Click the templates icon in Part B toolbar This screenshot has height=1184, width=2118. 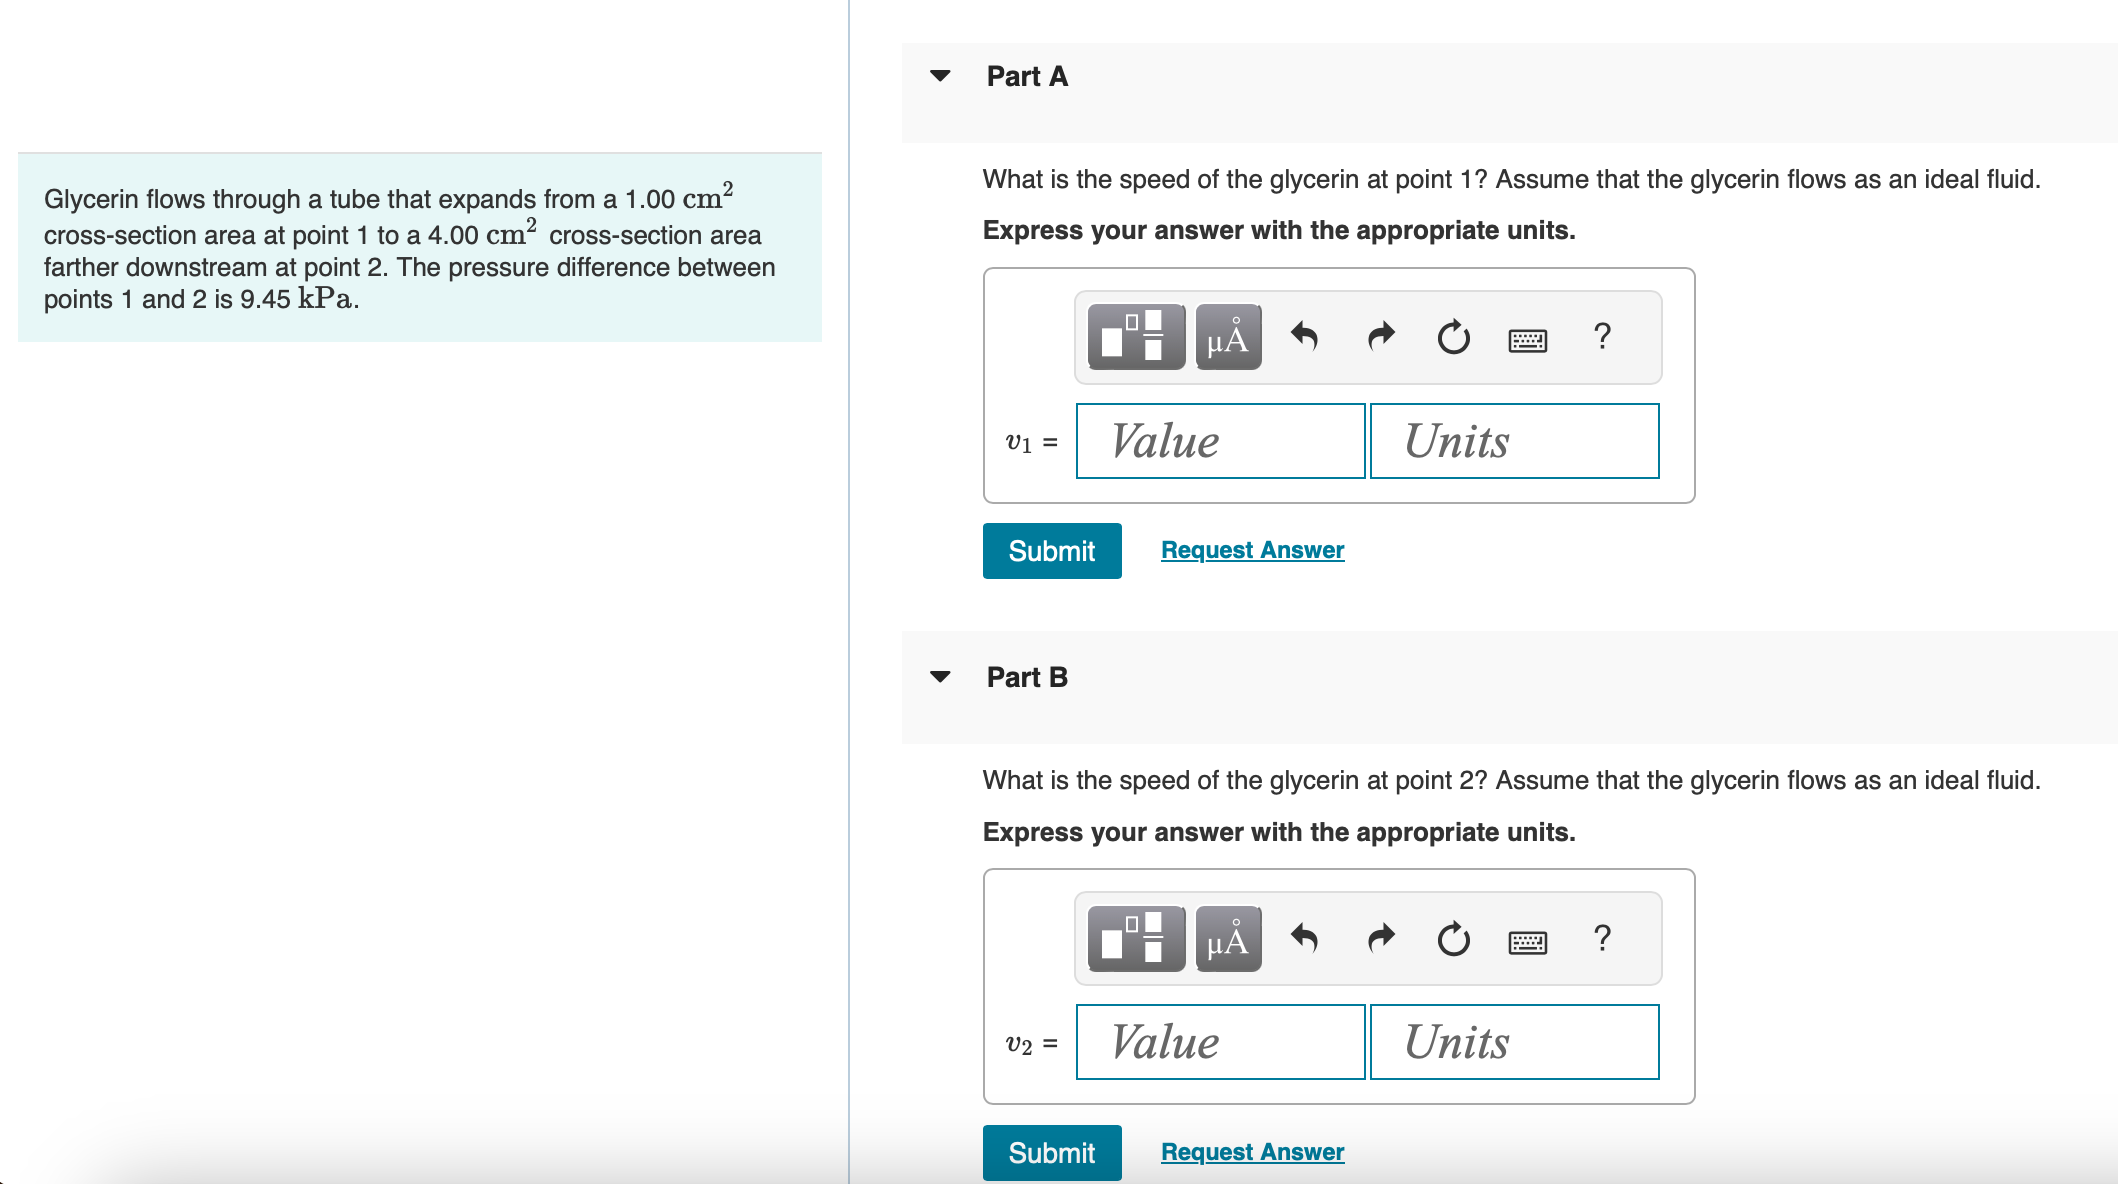pyautogui.click(x=1135, y=939)
